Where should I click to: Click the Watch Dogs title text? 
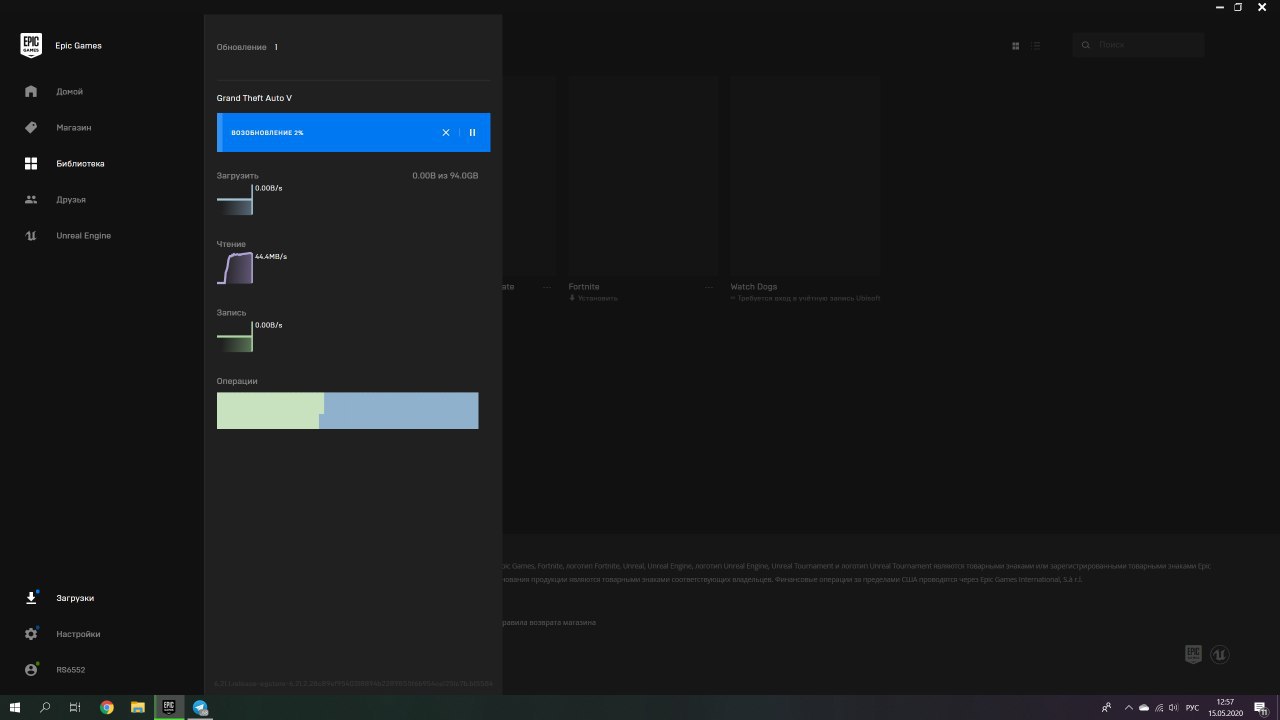pyautogui.click(x=754, y=287)
